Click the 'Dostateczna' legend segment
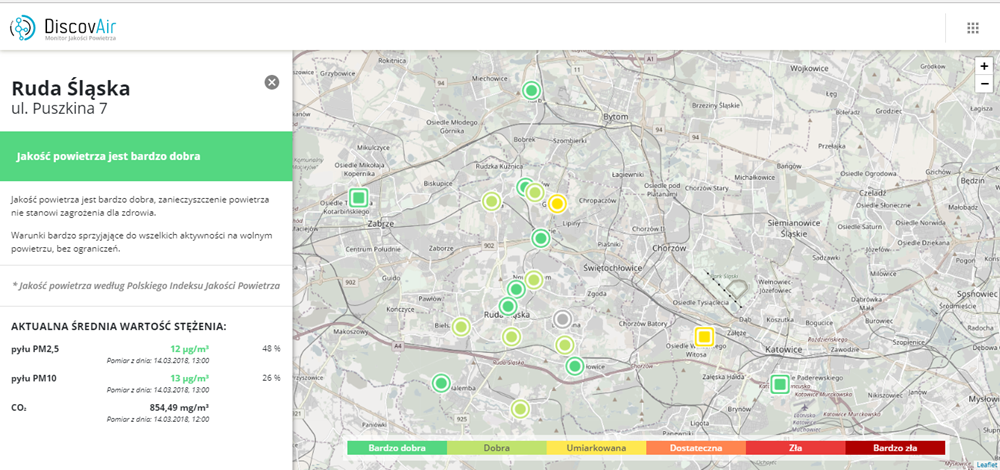Screen dimensions: 1000x470 [696, 448]
